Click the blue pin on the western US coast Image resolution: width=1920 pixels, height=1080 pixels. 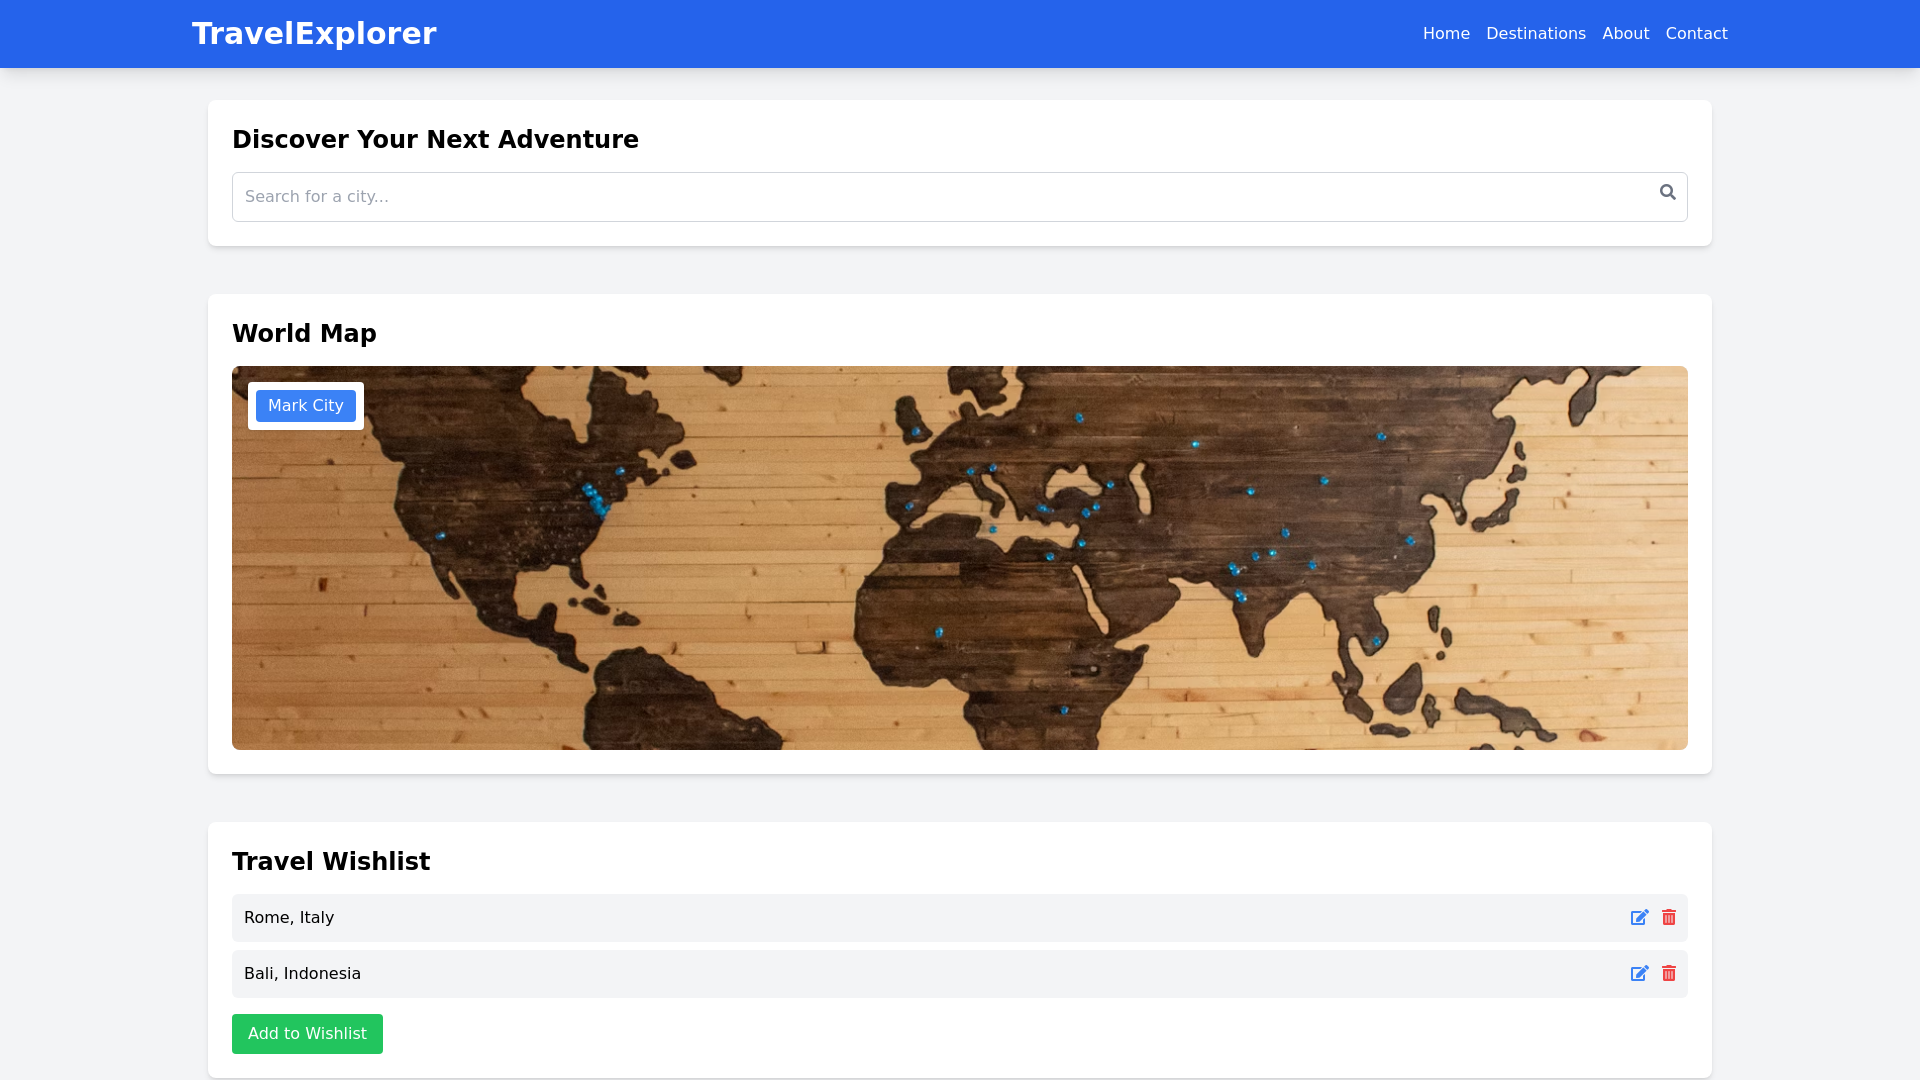coord(441,535)
